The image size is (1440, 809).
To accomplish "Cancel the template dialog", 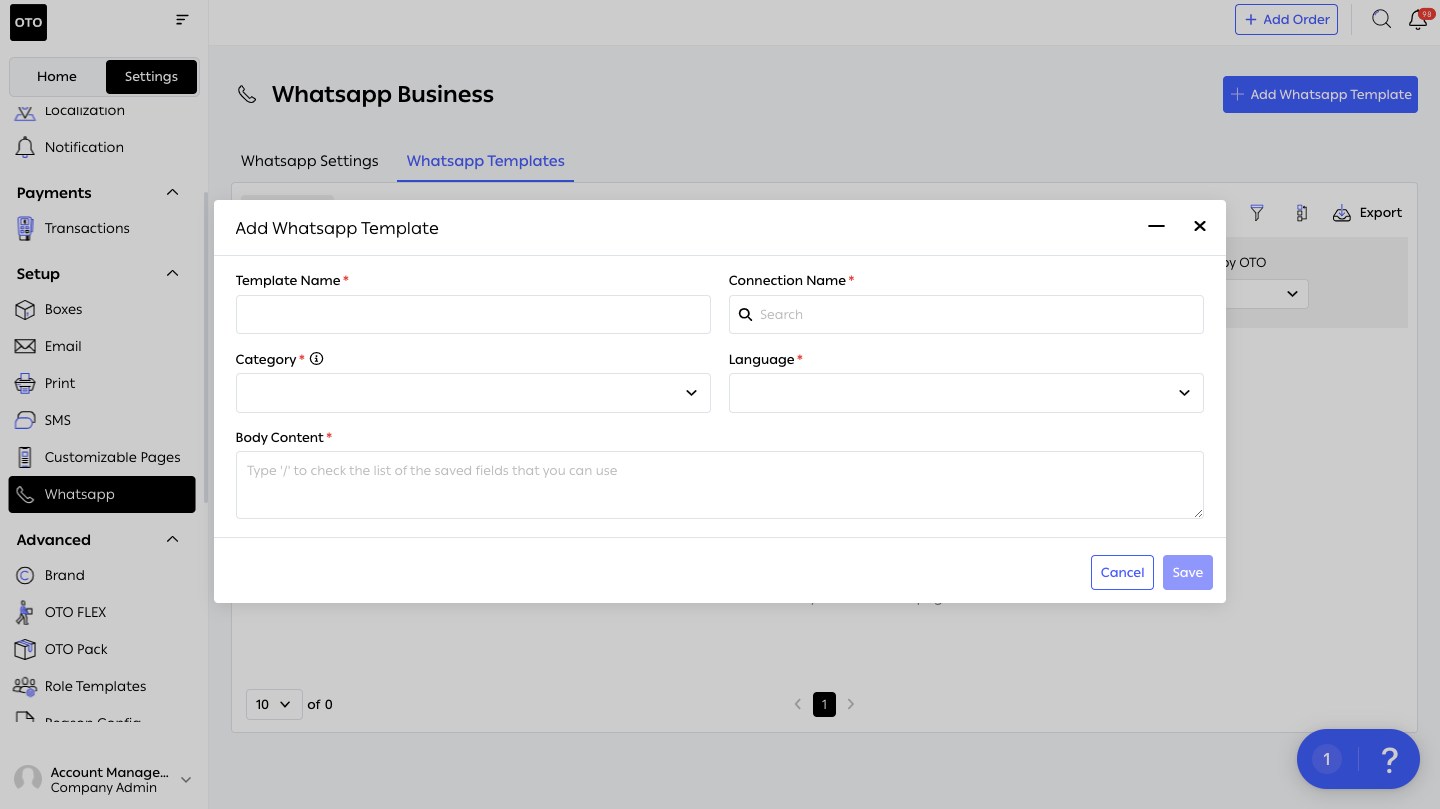I will click(1122, 573).
